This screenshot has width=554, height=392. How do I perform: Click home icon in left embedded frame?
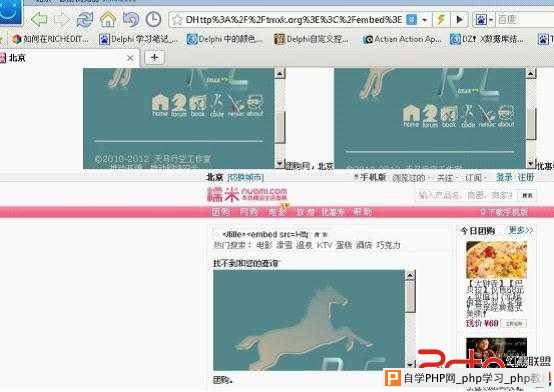(160, 105)
